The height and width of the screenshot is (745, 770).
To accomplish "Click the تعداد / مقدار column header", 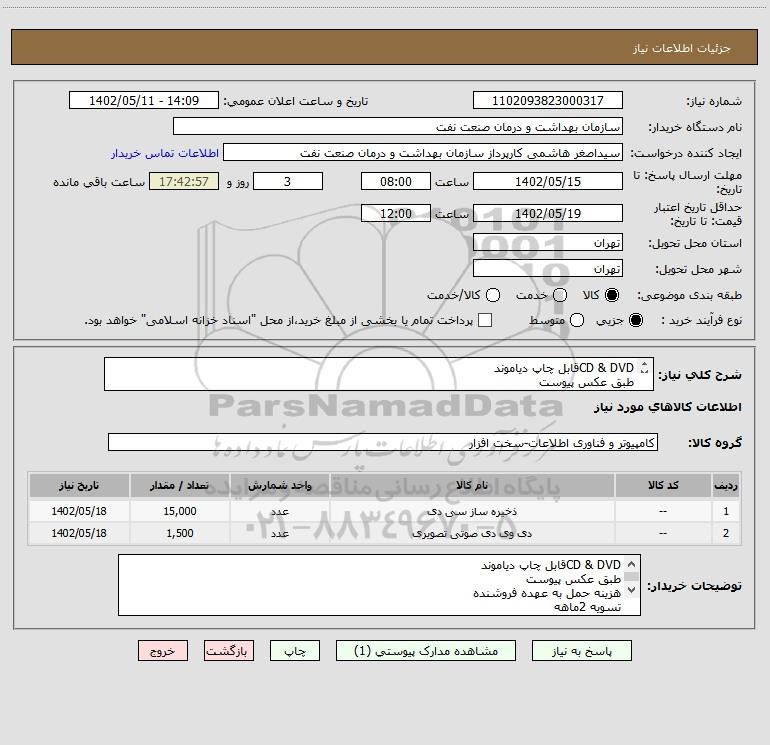I will pyautogui.click(x=180, y=485).
